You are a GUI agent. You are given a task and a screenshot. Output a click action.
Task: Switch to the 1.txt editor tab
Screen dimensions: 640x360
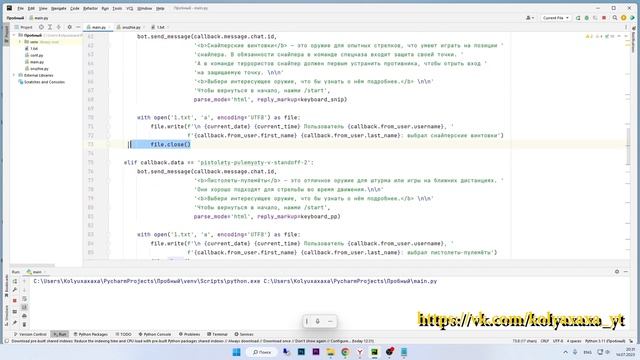click(160, 27)
